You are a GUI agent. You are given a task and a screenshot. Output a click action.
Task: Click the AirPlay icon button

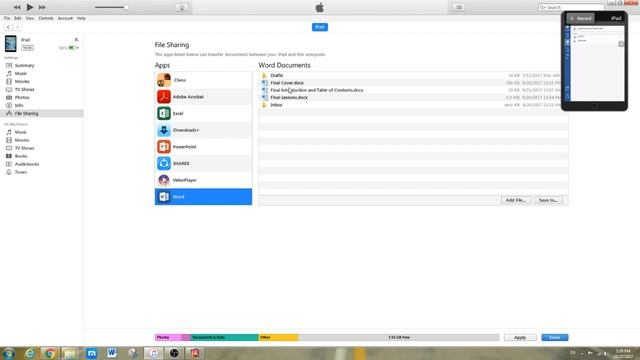tap(182, 7)
